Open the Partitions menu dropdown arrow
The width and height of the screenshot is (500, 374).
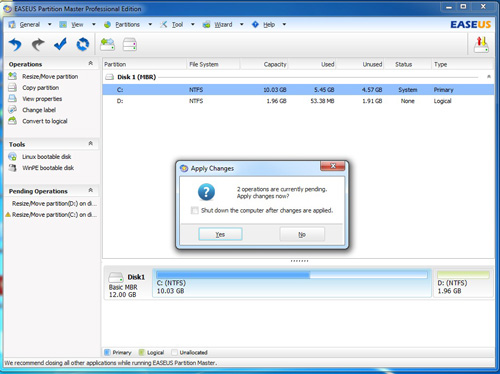pos(150,24)
